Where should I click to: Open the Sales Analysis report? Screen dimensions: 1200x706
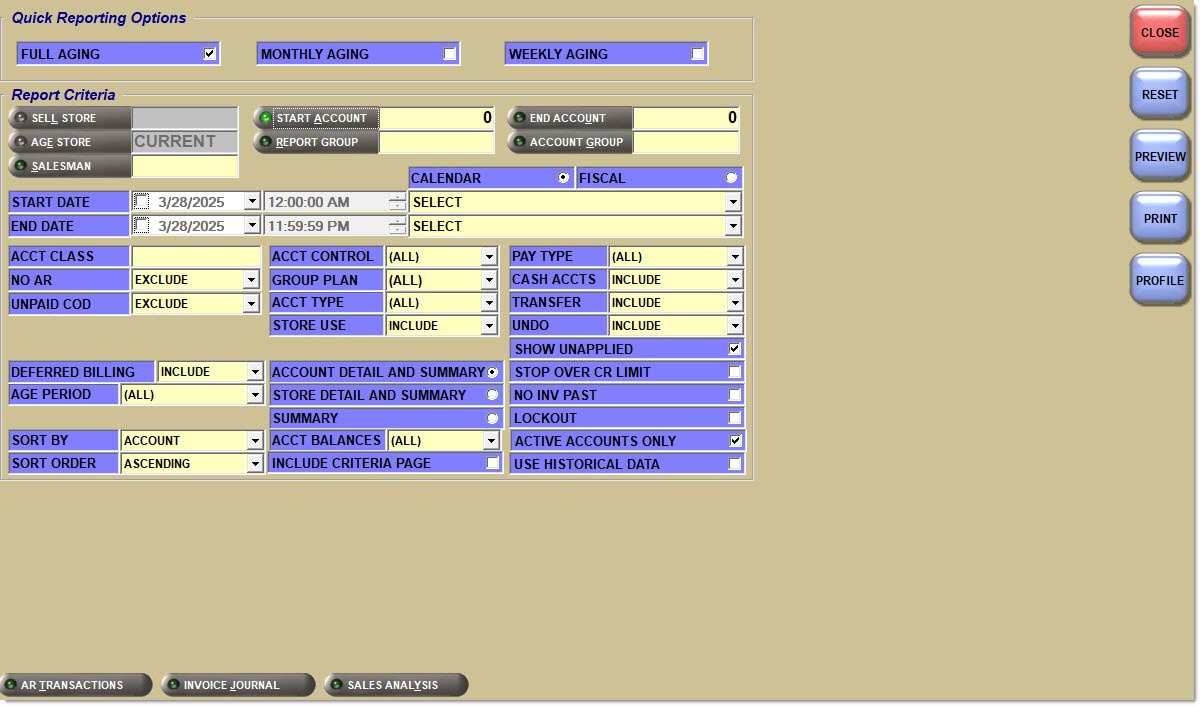click(396, 685)
